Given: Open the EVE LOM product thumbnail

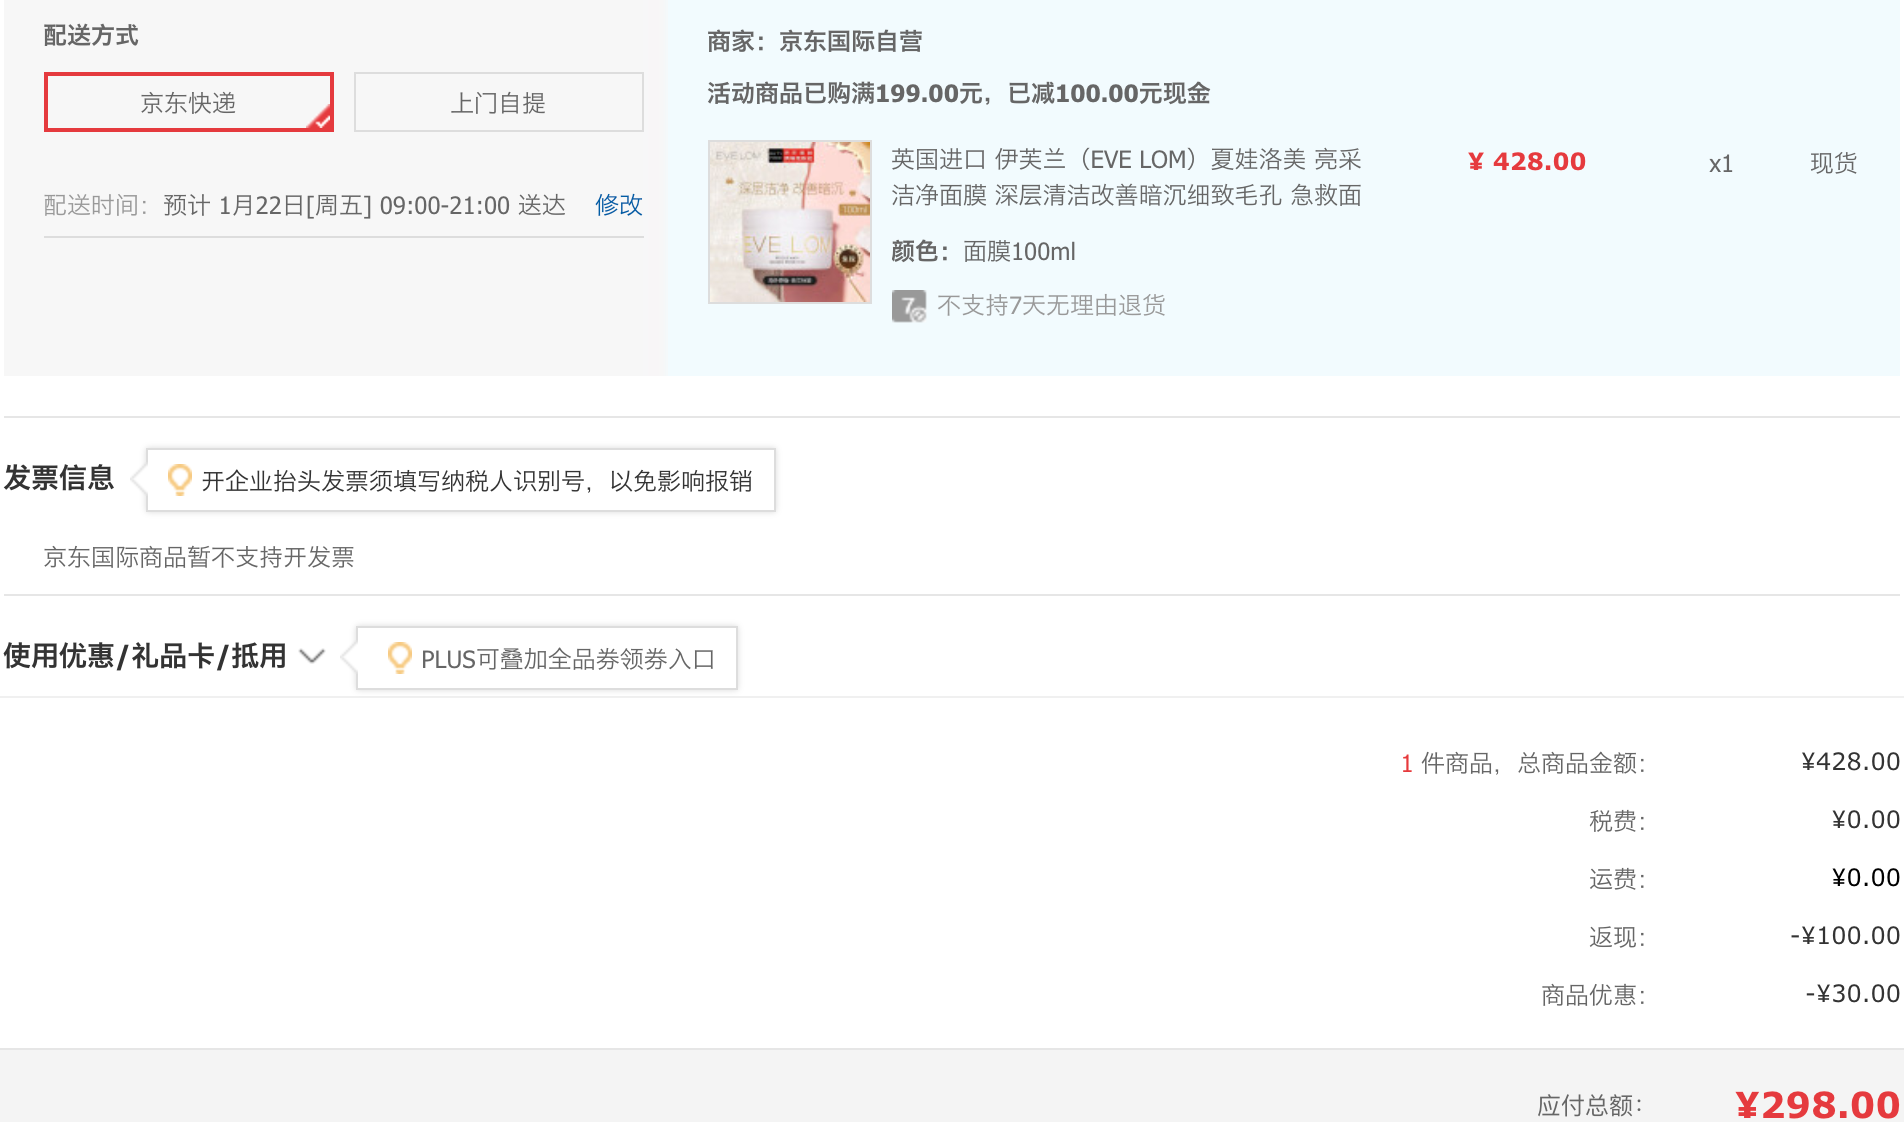Looking at the screenshot, I should 789,221.
